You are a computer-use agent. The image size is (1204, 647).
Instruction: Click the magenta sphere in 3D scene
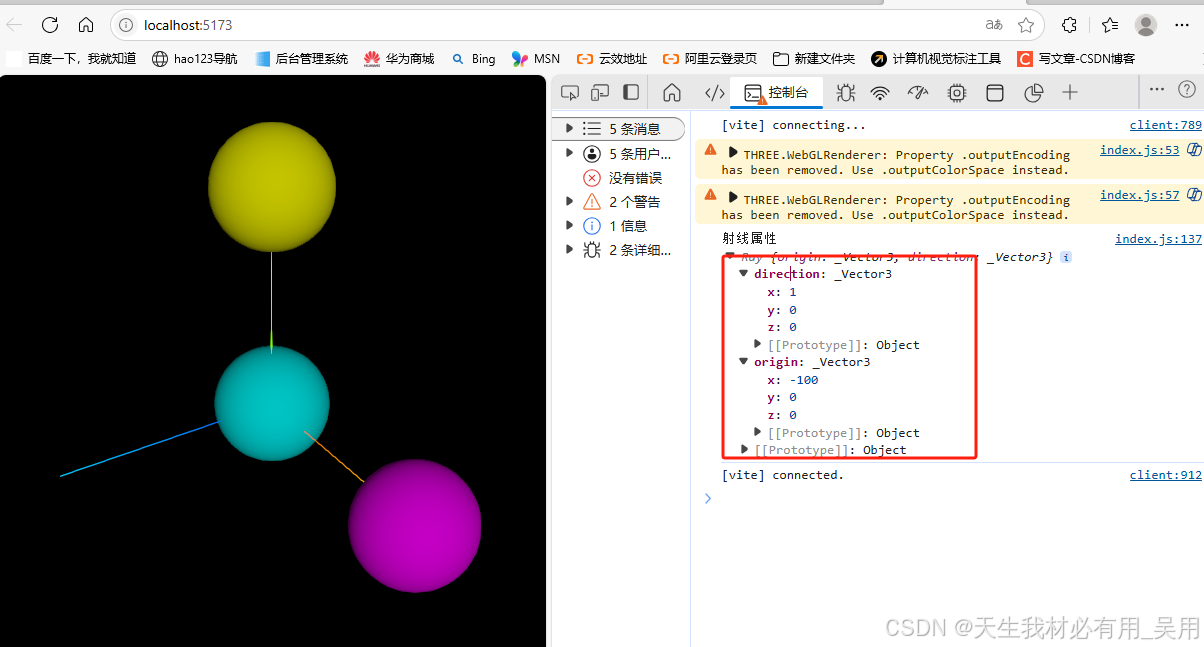(415, 526)
